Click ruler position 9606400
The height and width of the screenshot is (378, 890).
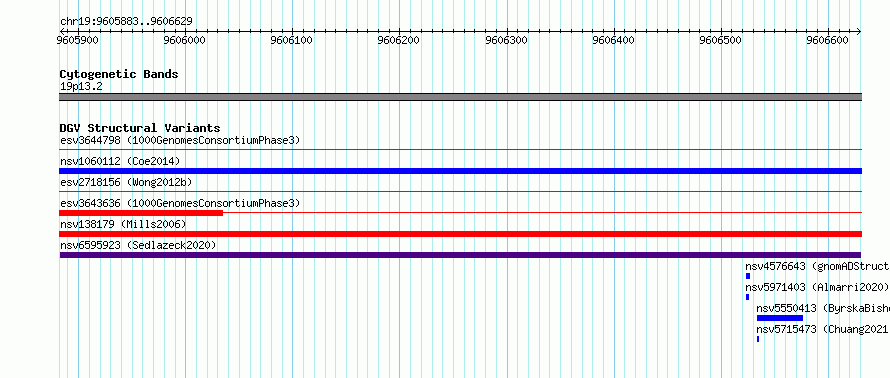614,40
